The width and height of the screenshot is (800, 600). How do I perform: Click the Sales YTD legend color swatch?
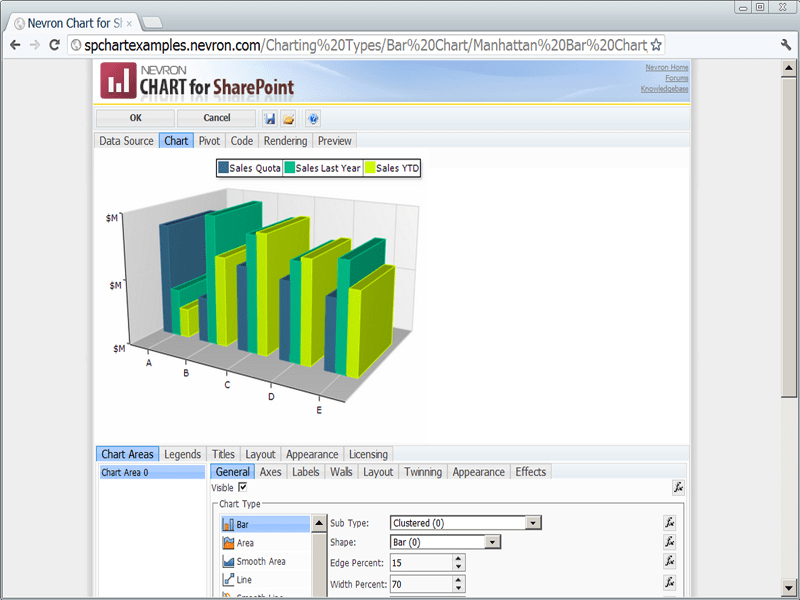369,168
